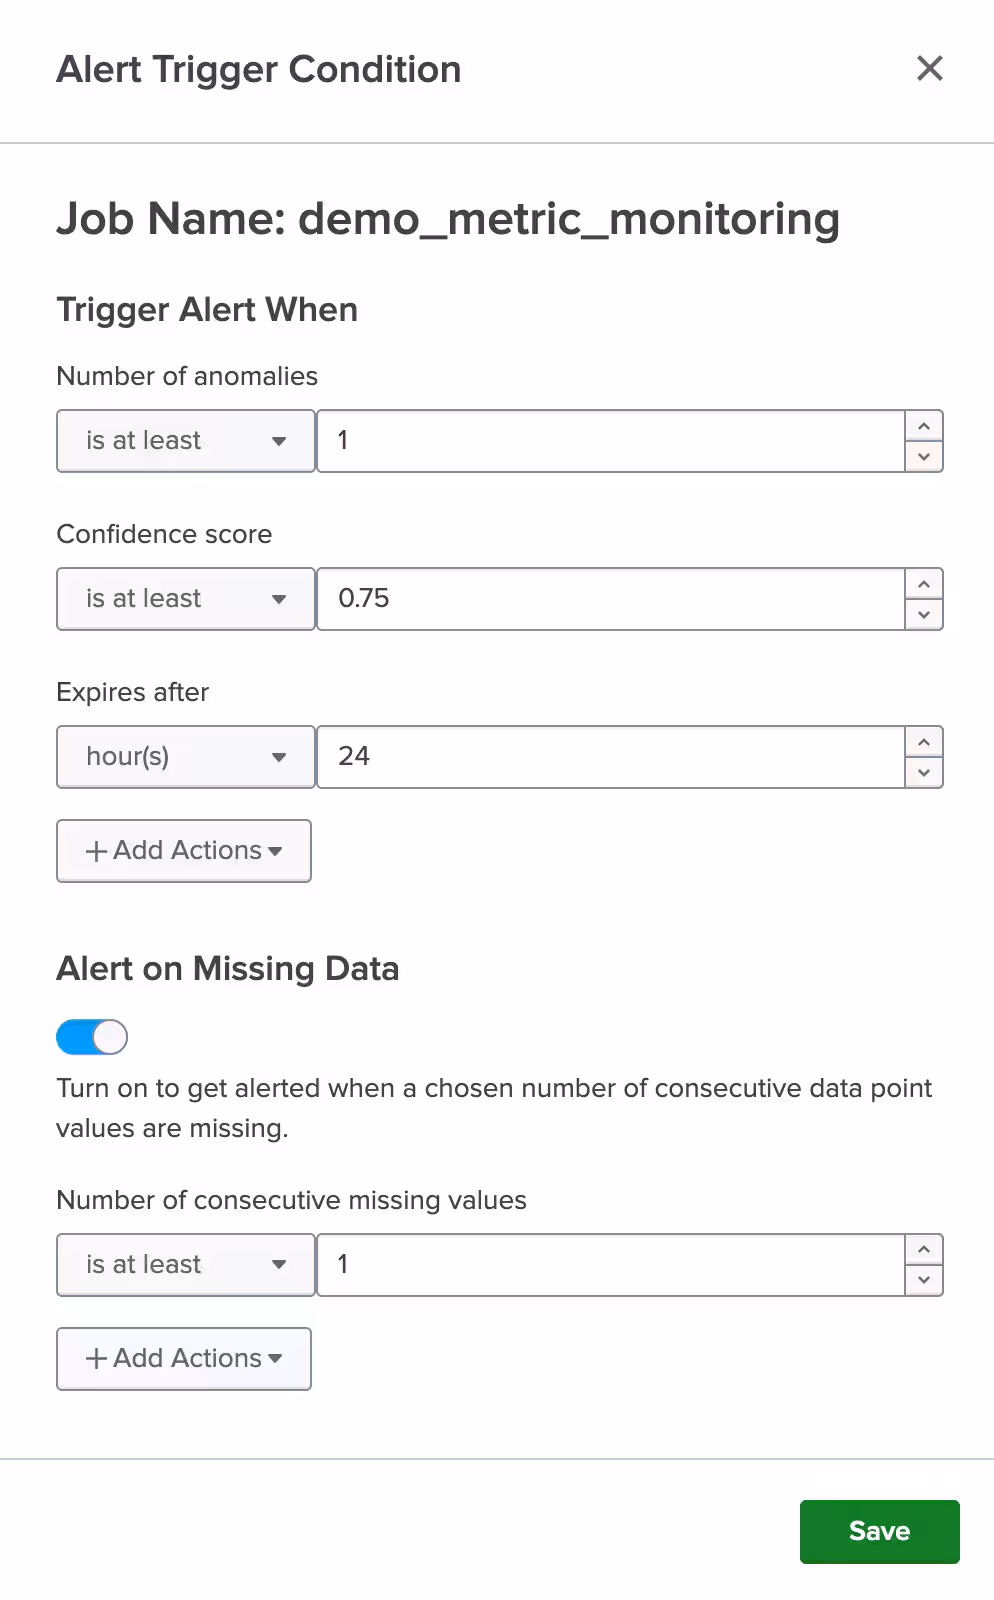Open Add Actions menu under Missing Data
Image resolution: width=994 pixels, height=1600 pixels.
click(x=184, y=1359)
